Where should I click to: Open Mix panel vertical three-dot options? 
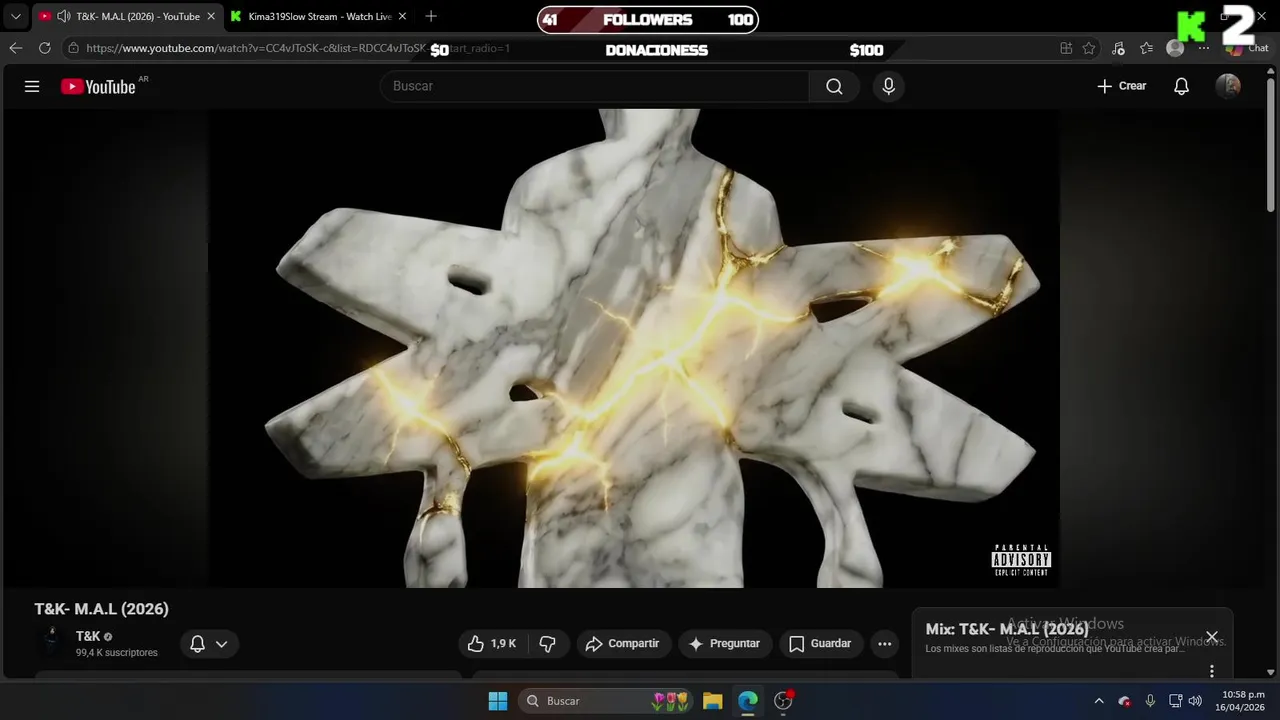point(1212,671)
